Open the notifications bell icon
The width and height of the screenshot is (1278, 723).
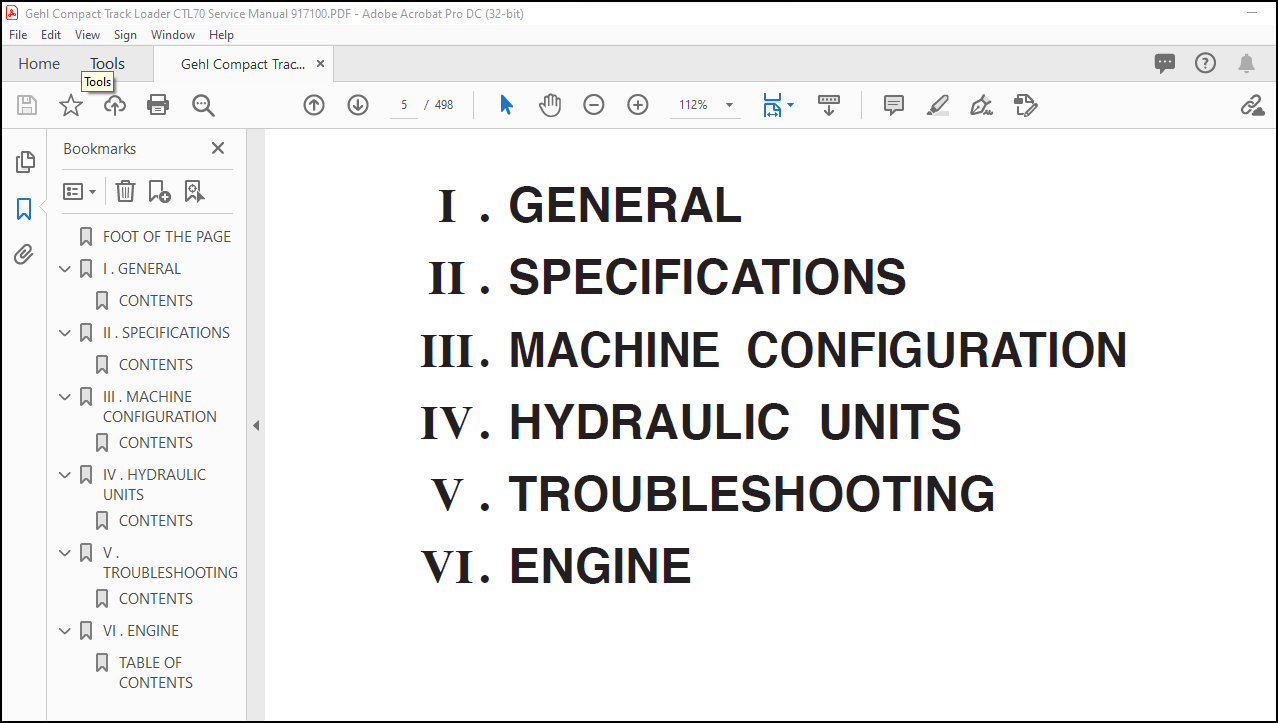click(1246, 64)
